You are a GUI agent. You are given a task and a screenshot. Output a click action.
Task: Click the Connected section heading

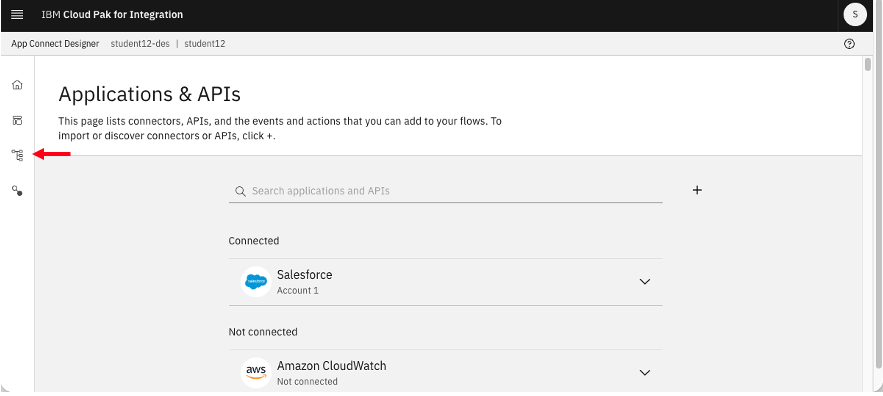pos(253,241)
